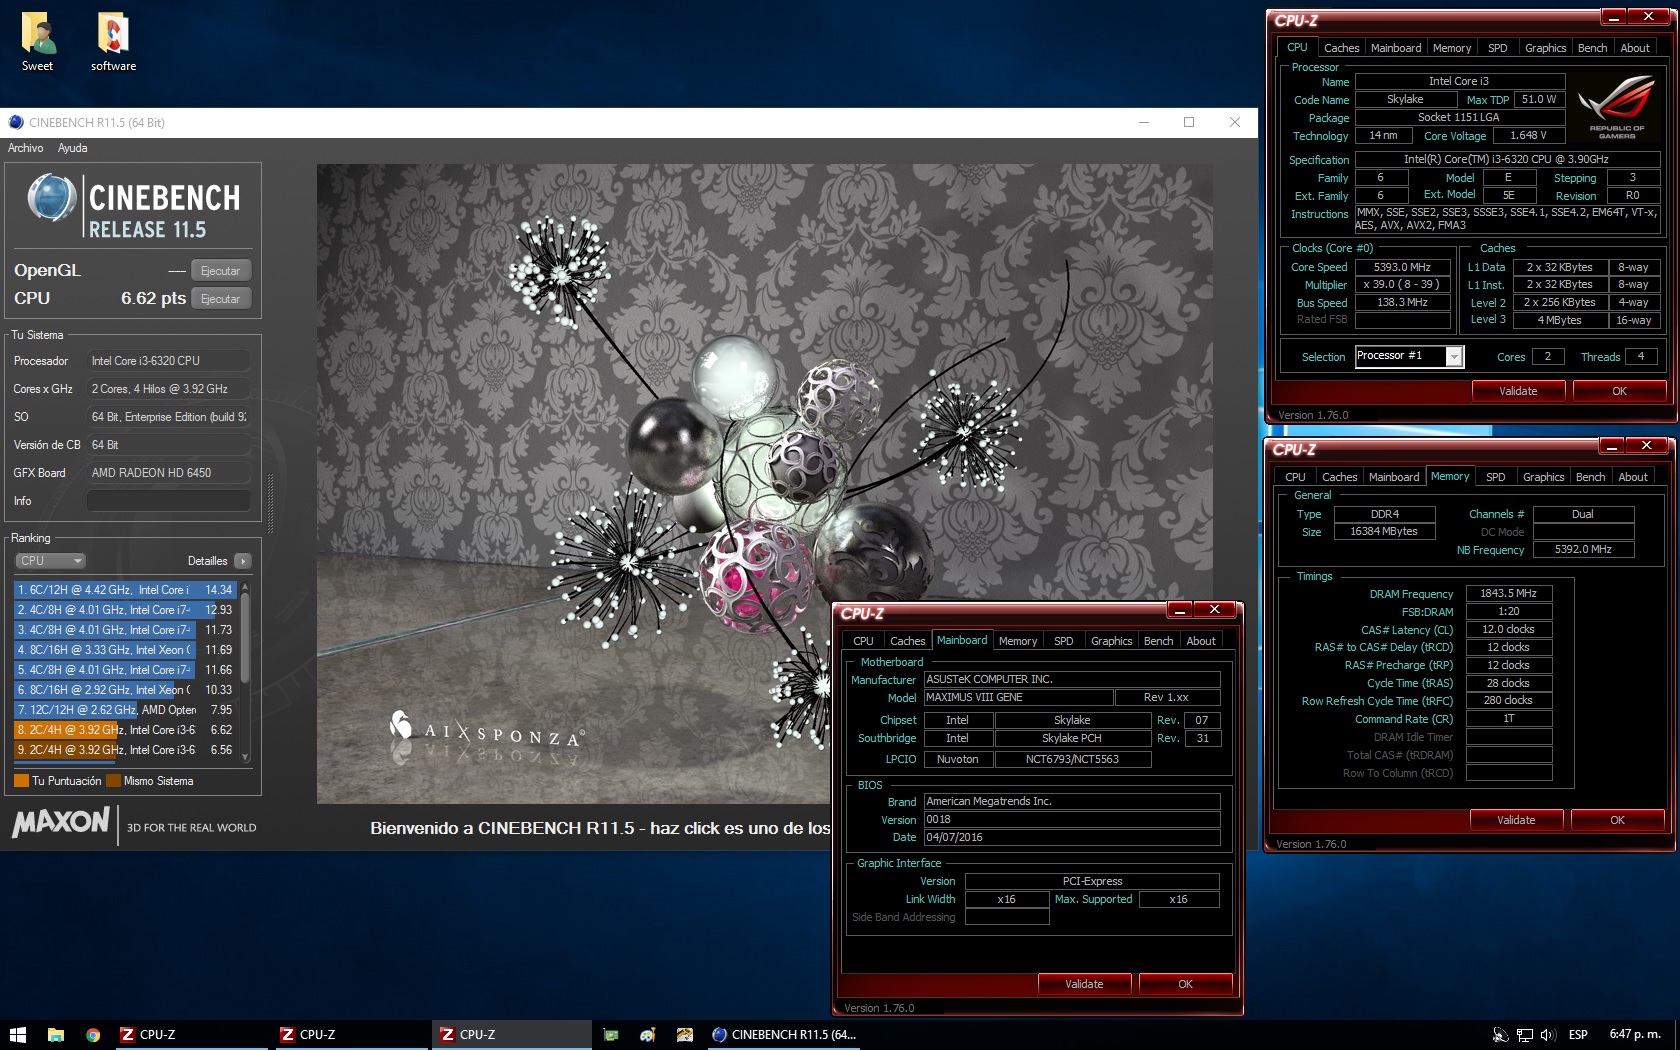
Task: Click the Procesador field value
Action: (169, 361)
